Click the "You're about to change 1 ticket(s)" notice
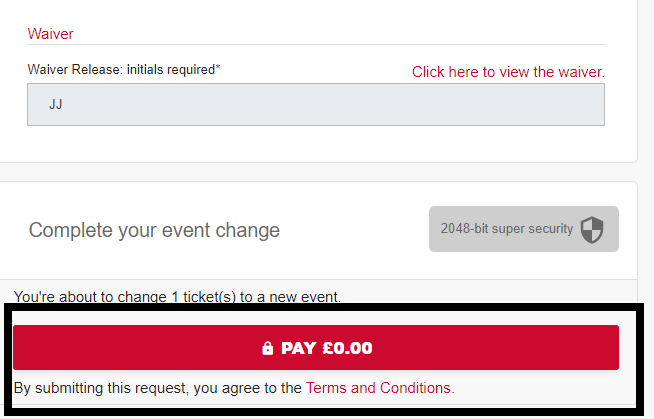The width and height of the screenshot is (654, 419). click(x=177, y=296)
